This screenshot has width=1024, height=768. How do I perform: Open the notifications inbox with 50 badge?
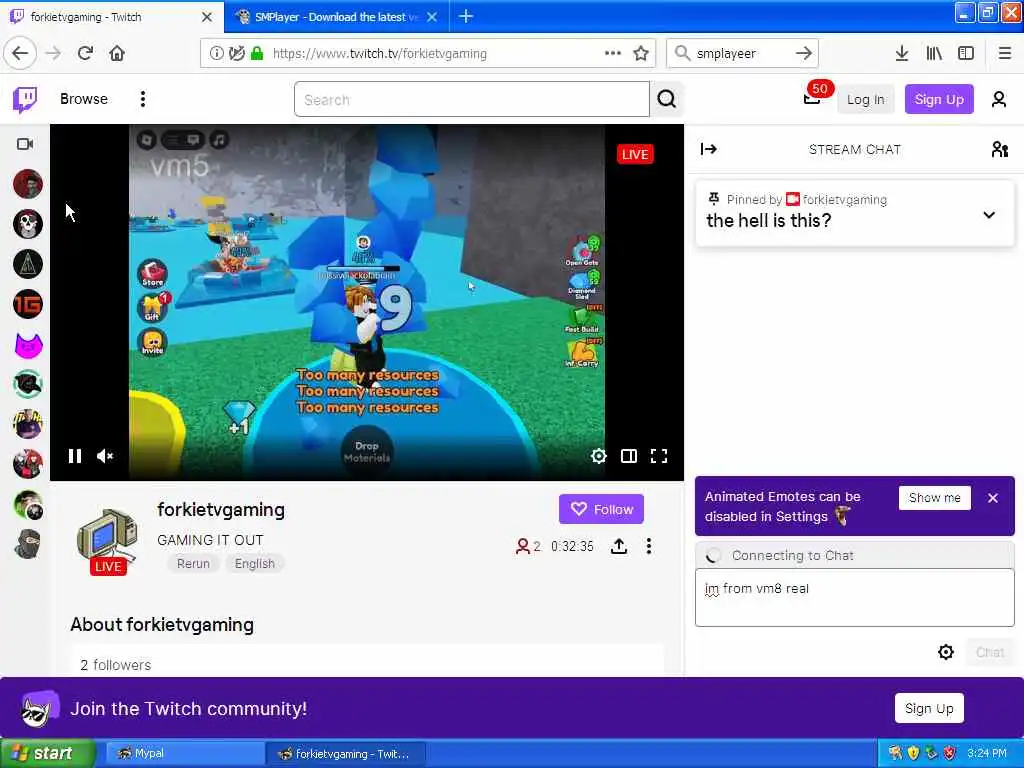coord(812,98)
